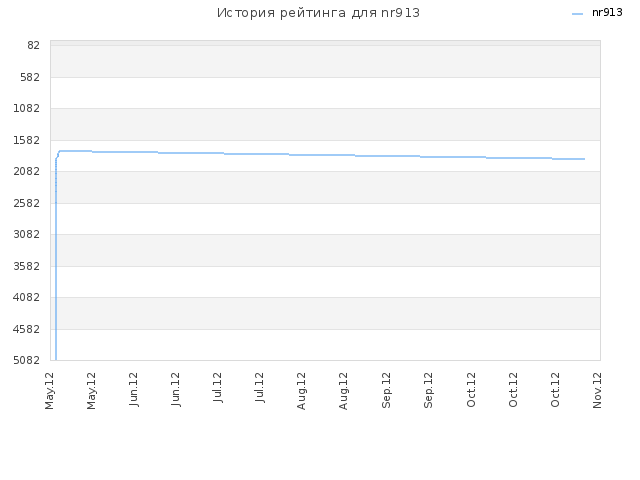This screenshot has width=640, height=480.
Task: Toggle the nr913 series legend label
Action: 607,13
